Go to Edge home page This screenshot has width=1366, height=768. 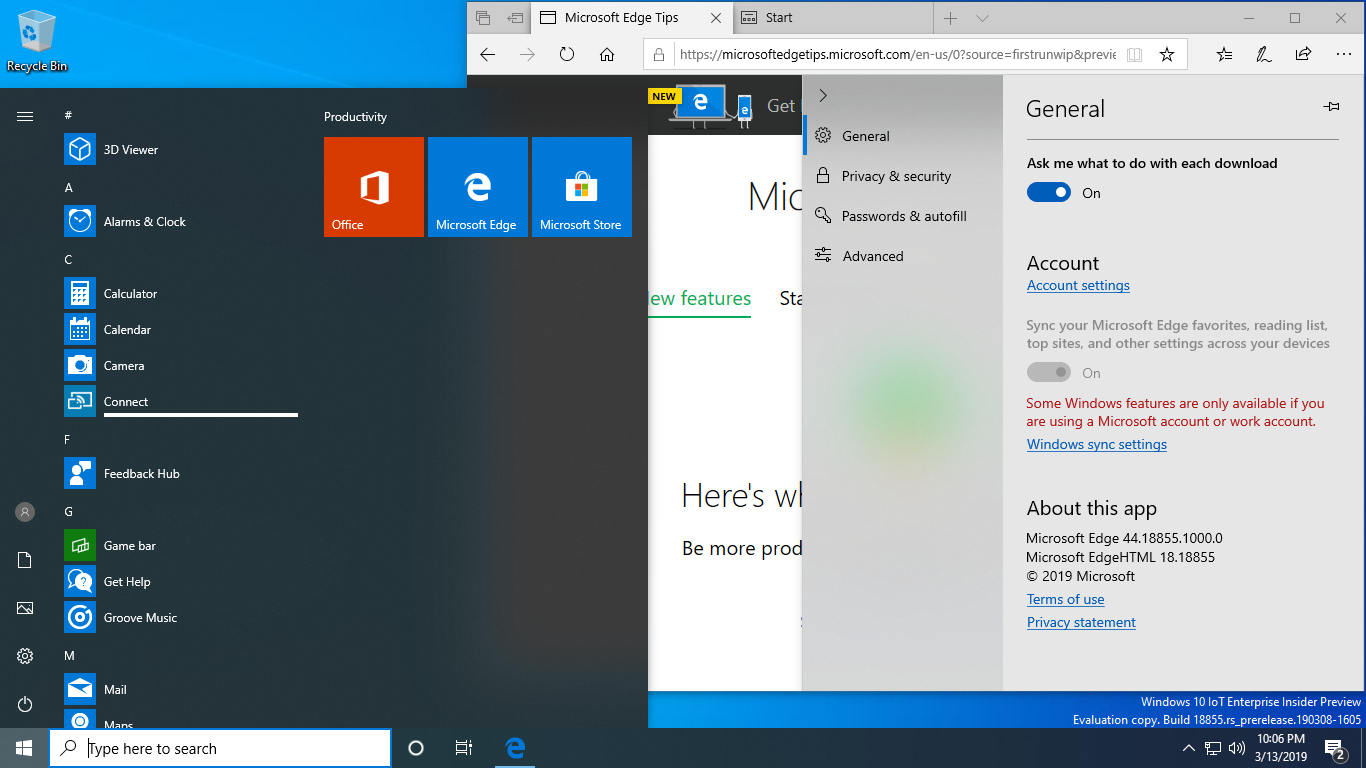[x=607, y=55]
